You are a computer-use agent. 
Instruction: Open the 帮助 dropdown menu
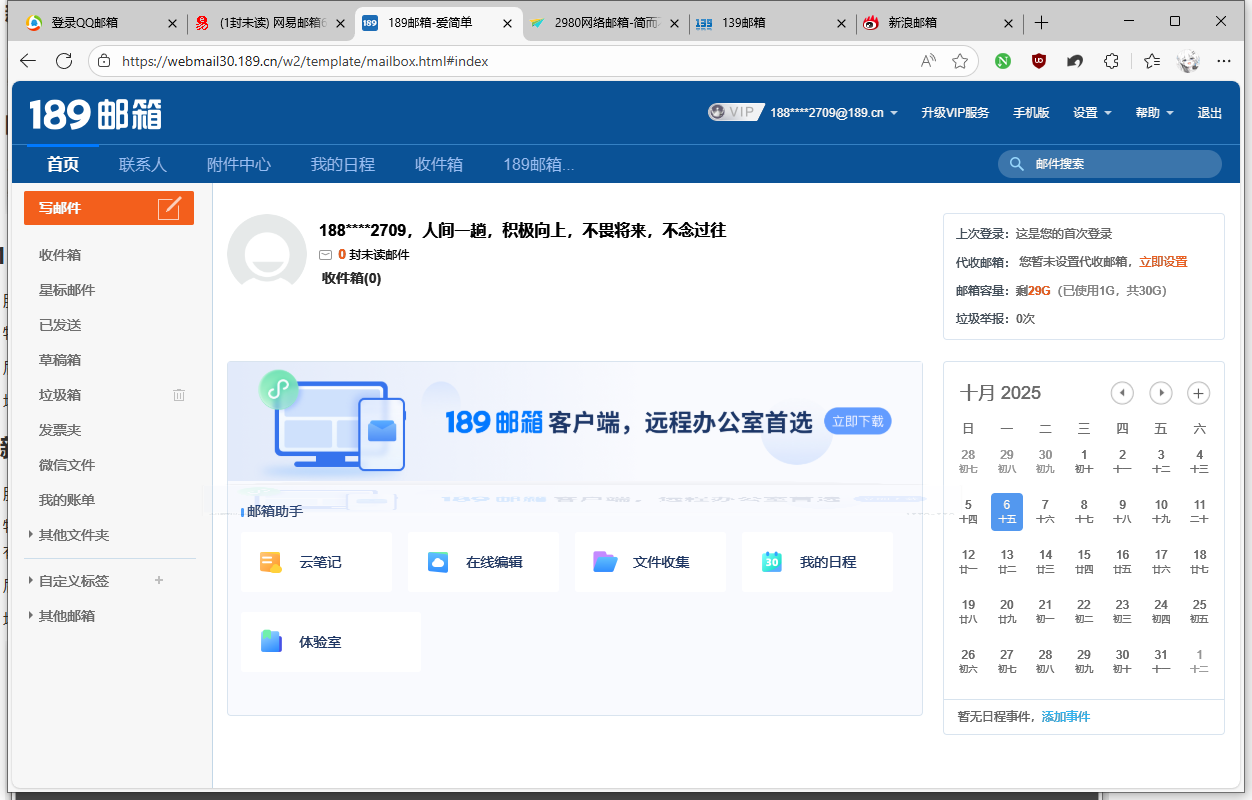pos(1154,113)
